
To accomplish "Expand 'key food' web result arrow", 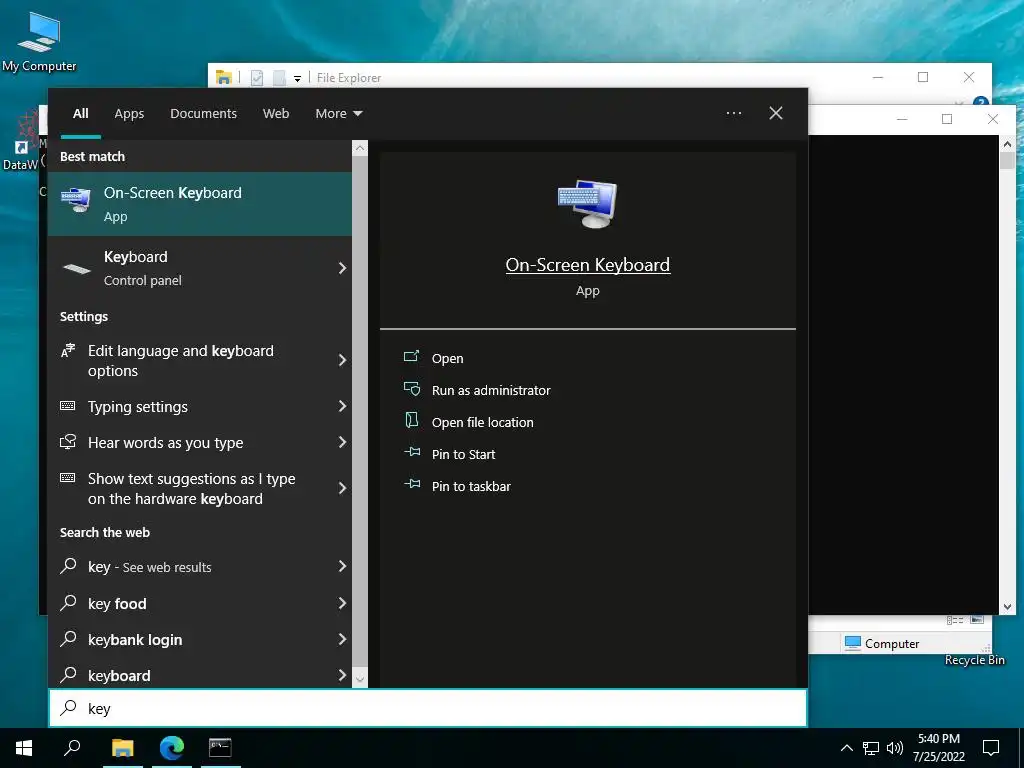I will 342,603.
